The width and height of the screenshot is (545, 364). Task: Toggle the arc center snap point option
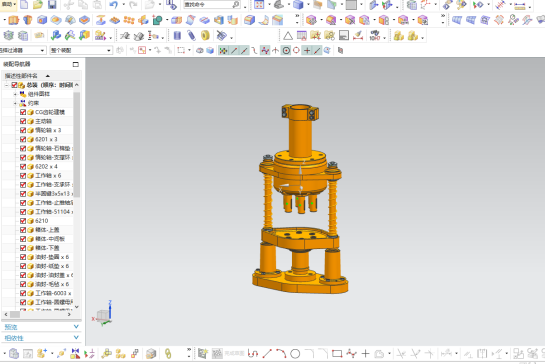point(286,50)
